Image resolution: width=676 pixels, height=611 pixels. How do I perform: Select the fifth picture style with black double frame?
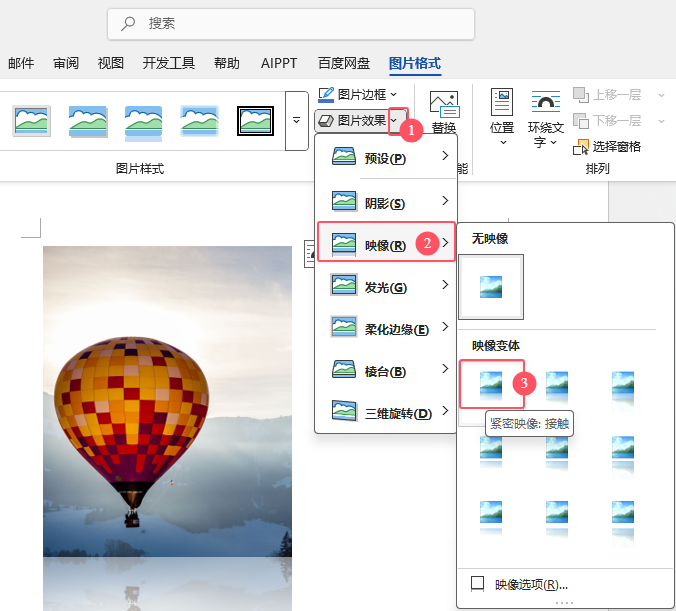coord(255,121)
